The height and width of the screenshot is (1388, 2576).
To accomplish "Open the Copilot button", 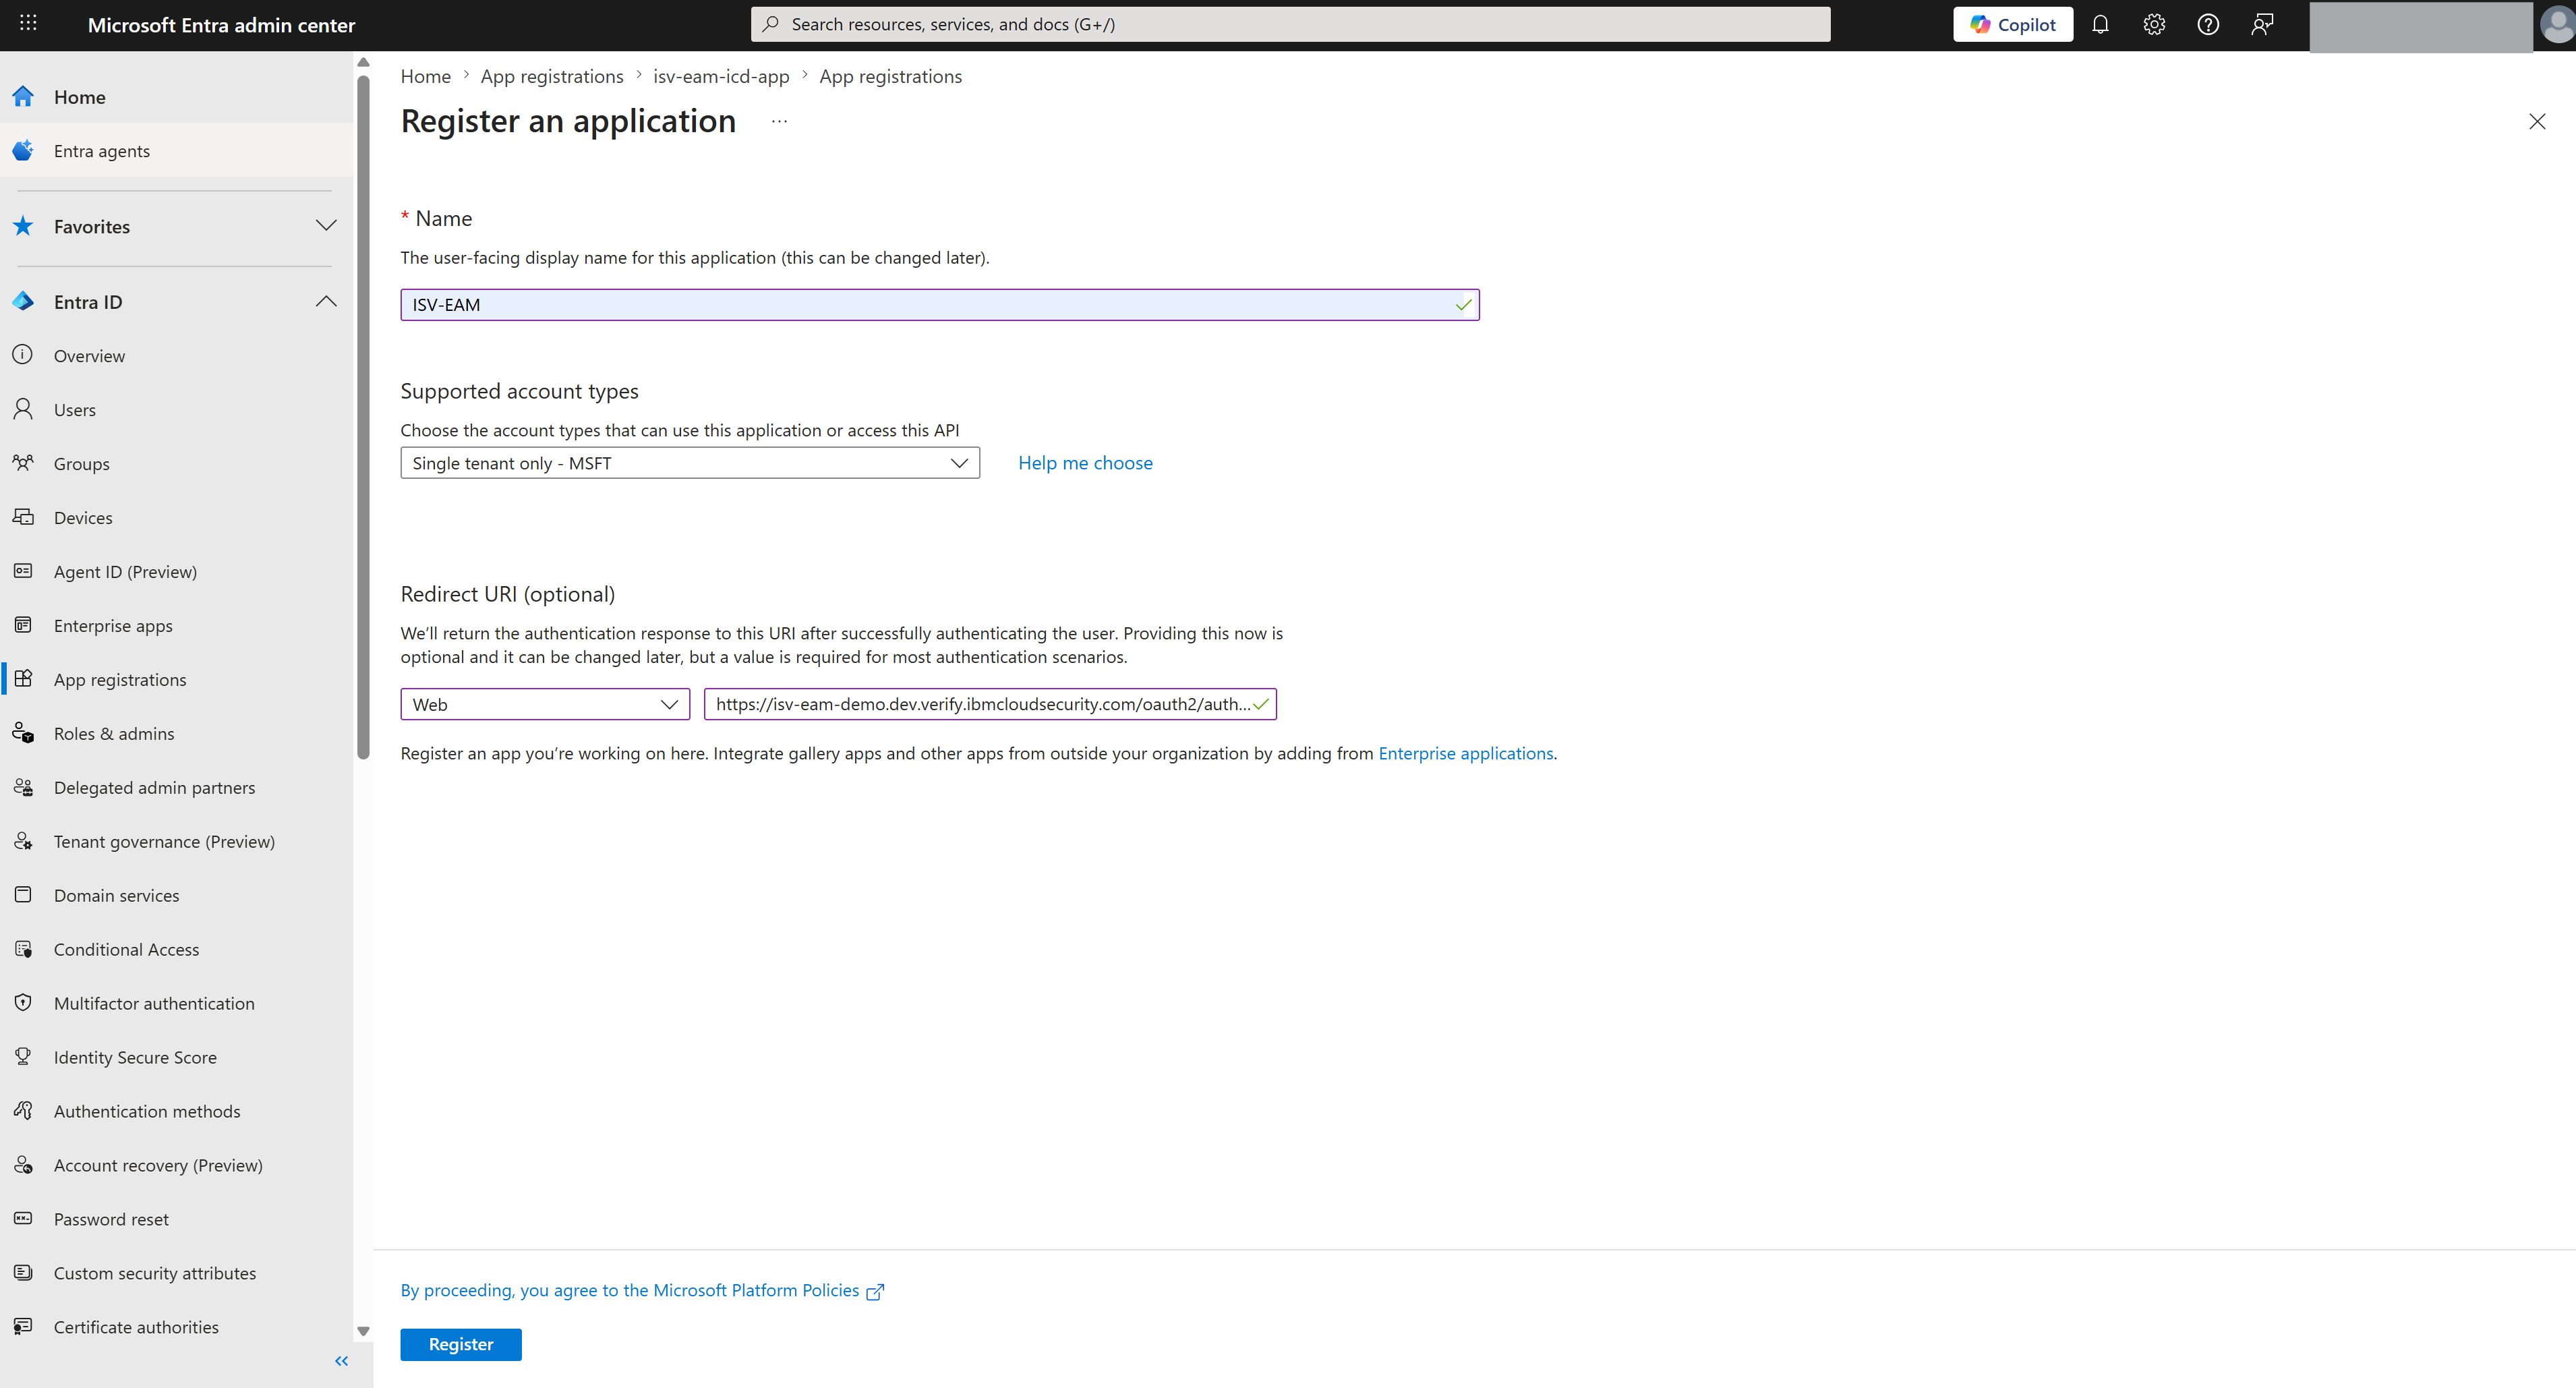I will tap(2013, 24).
